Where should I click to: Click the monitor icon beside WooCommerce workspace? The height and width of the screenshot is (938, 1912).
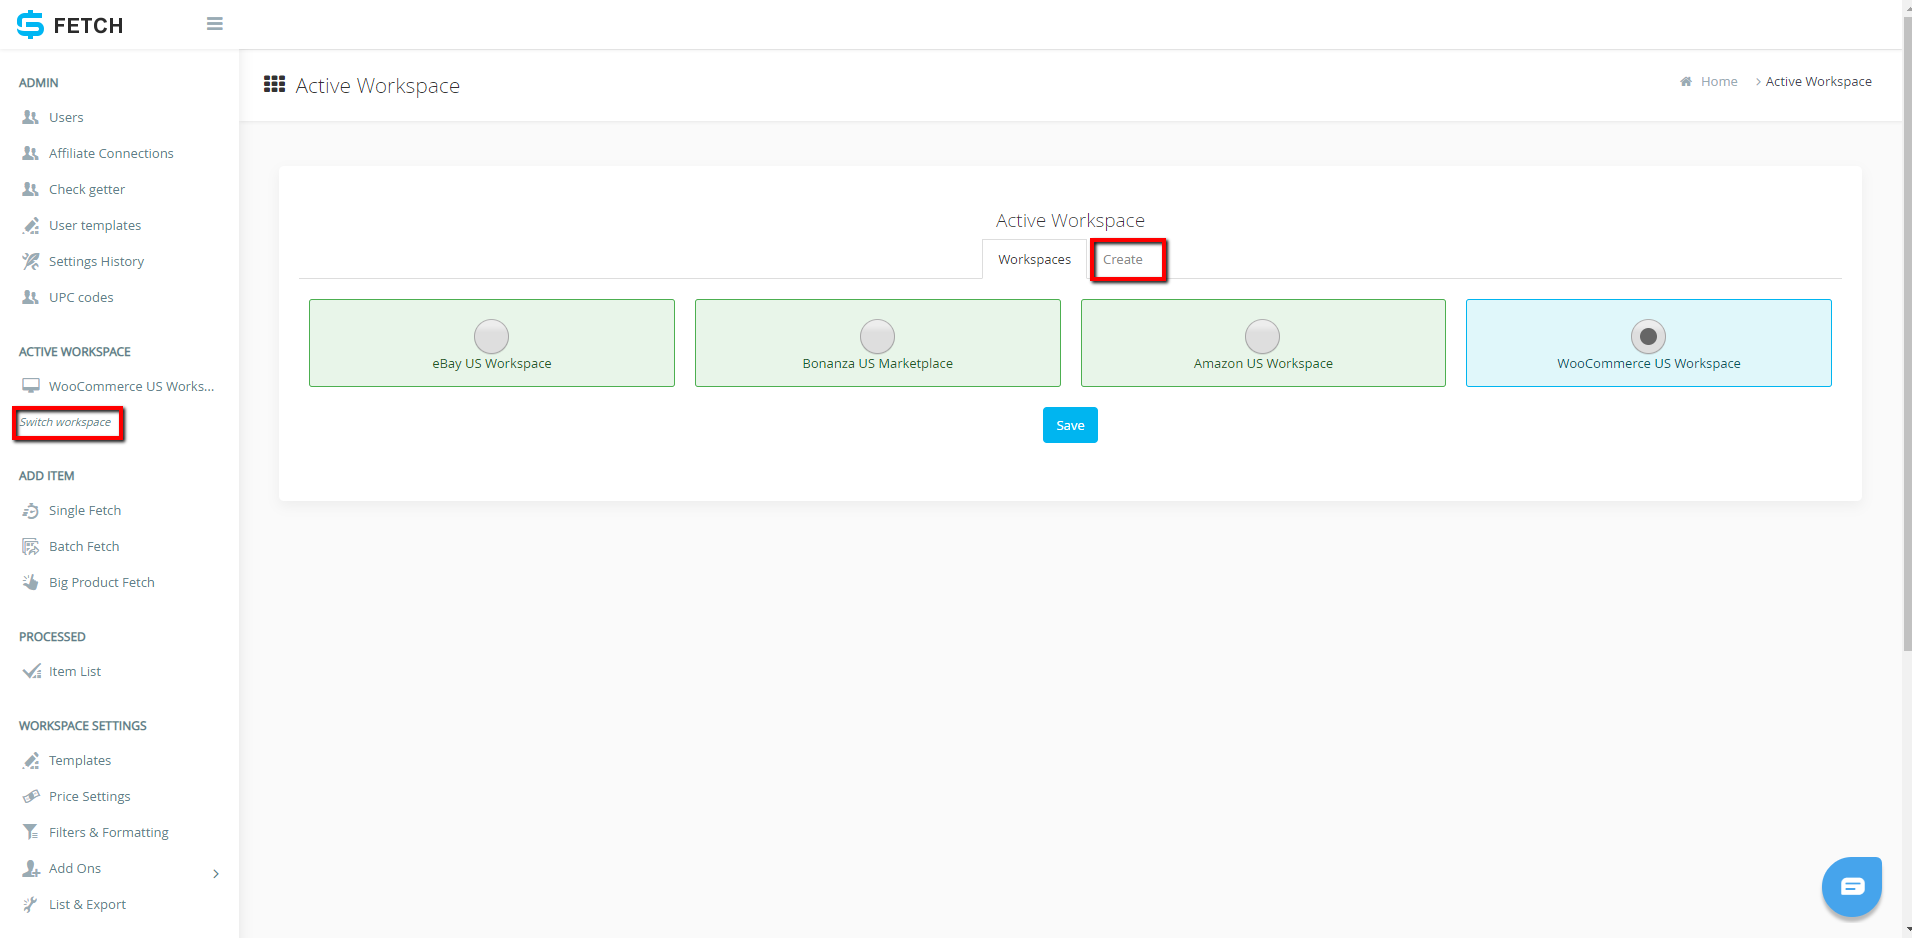(31, 386)
